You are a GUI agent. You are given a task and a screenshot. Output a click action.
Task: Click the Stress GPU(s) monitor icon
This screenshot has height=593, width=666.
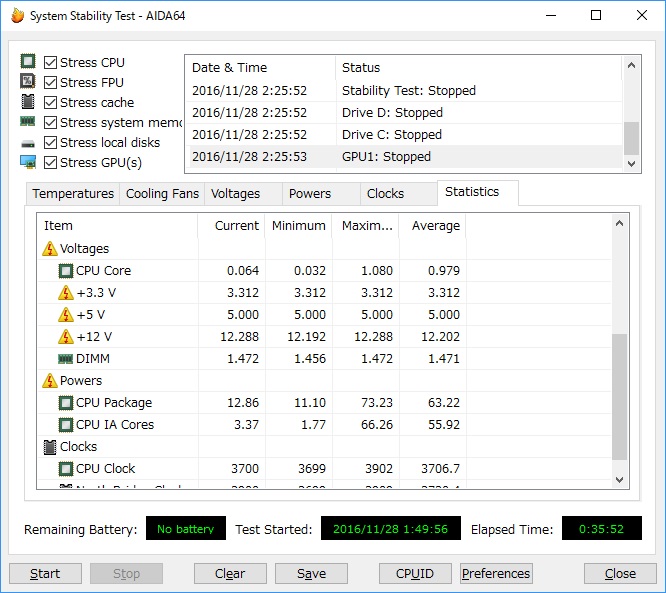[28, 162]
